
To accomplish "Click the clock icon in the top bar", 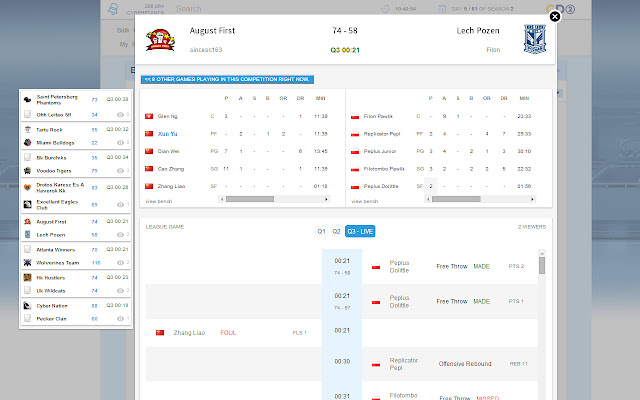I will [x=385, y=9].
